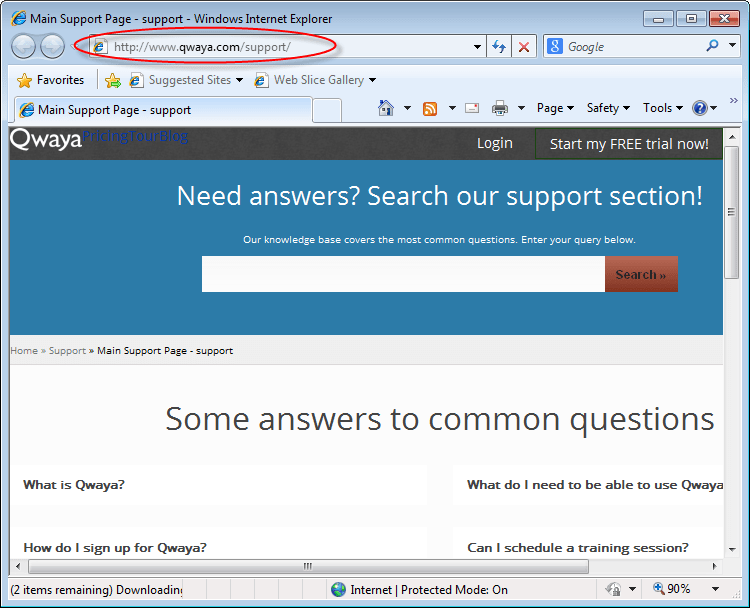Image resolution: width=750 pixels, height=608 pixels.
Task: Expand the Suggested Sites dropdown
Action: click(239, 80)
